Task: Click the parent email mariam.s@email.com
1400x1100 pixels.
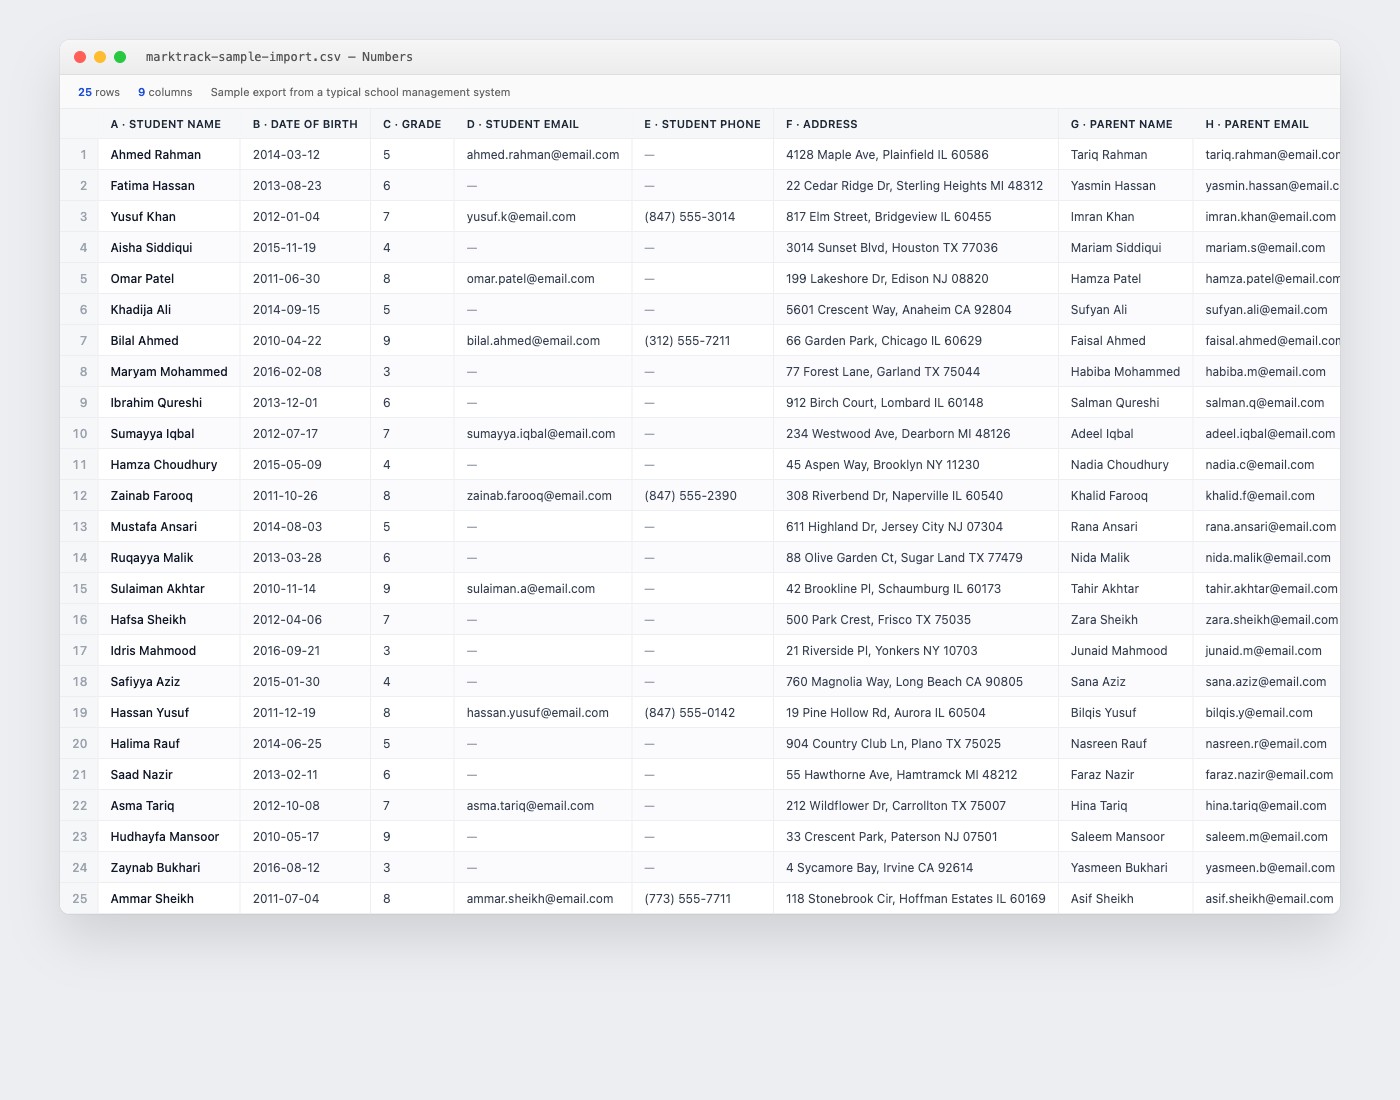Action: coord(1267,248)
